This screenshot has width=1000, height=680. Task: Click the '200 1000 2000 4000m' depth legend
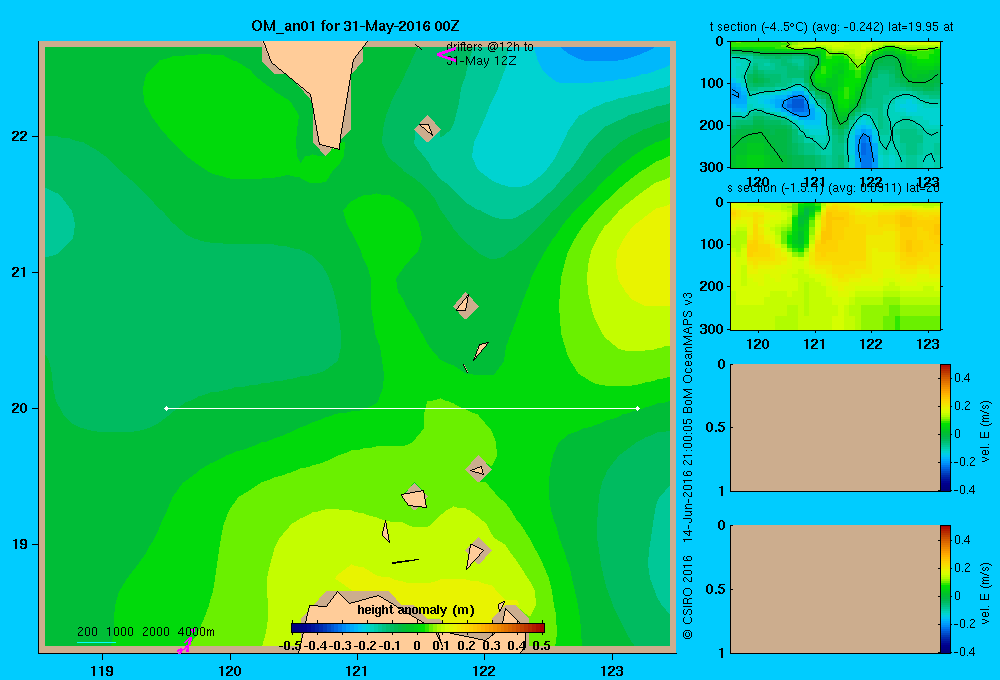[x=145, y=632]
